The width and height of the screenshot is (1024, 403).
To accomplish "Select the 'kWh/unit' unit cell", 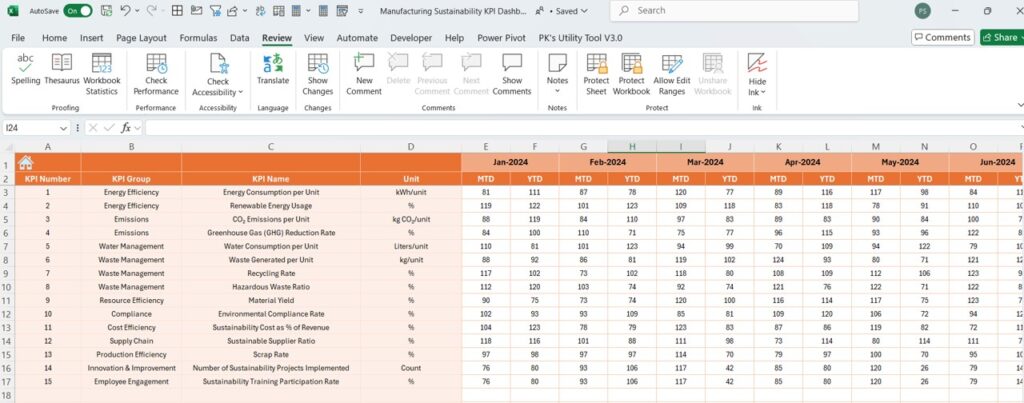I will pos(411,192).
